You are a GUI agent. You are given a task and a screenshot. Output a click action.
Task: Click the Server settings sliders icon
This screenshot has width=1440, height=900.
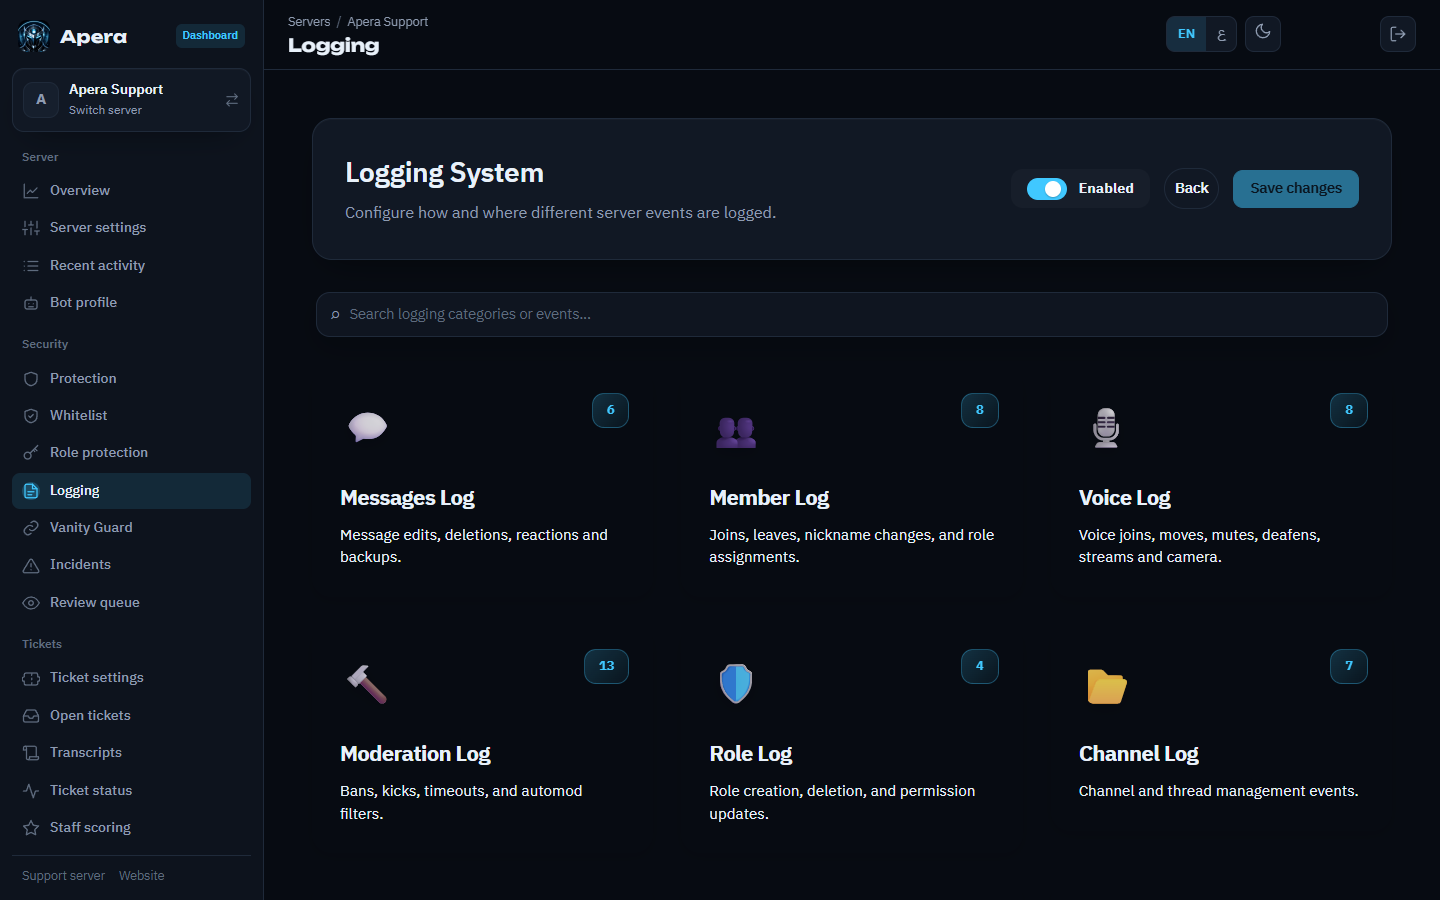(x=31, y=228)
